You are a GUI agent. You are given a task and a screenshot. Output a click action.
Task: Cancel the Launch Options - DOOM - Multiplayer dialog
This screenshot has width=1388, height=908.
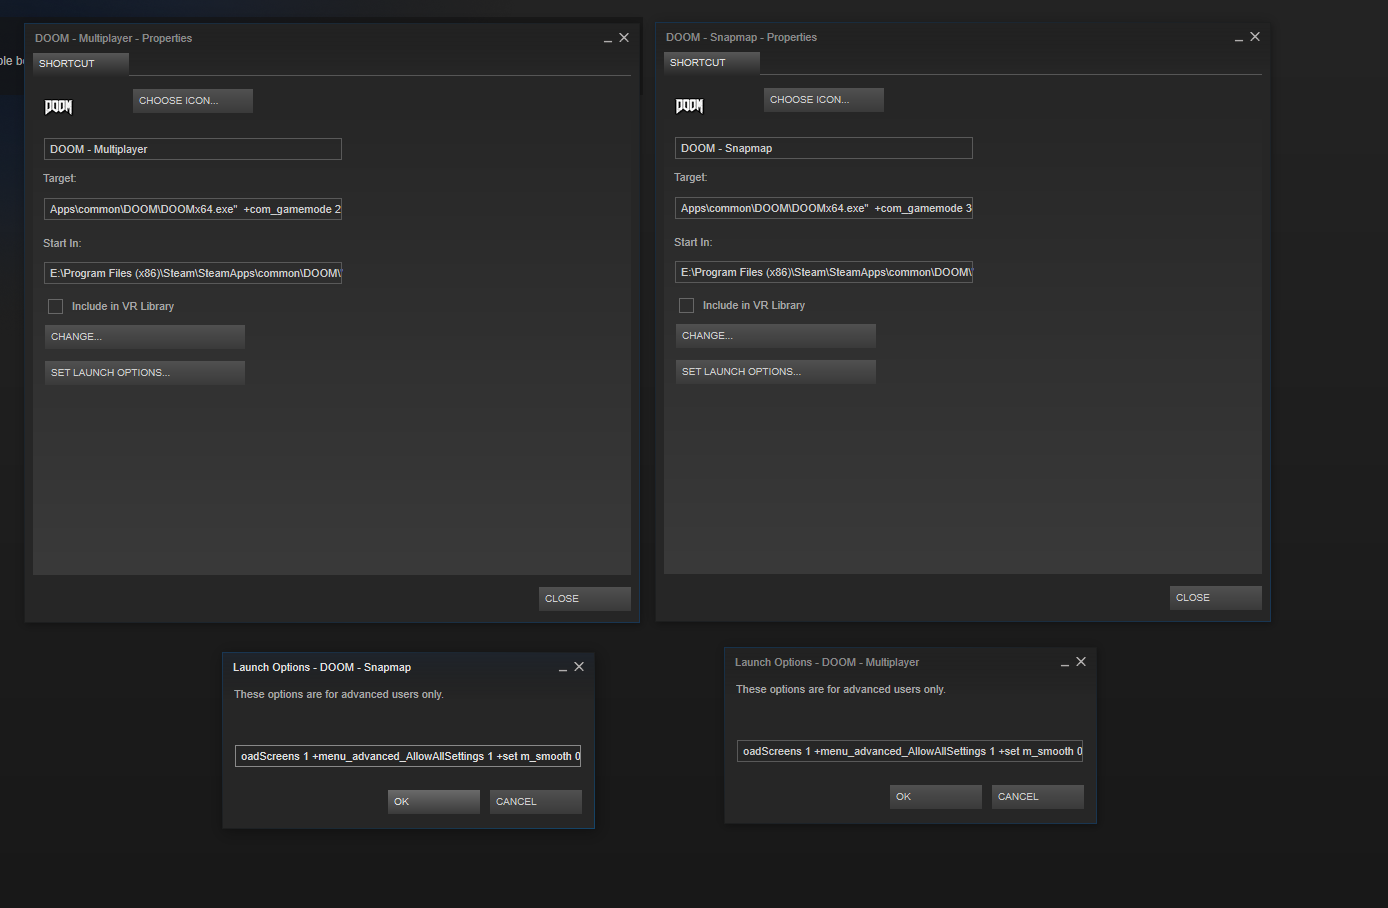(x=1038, y=797)
